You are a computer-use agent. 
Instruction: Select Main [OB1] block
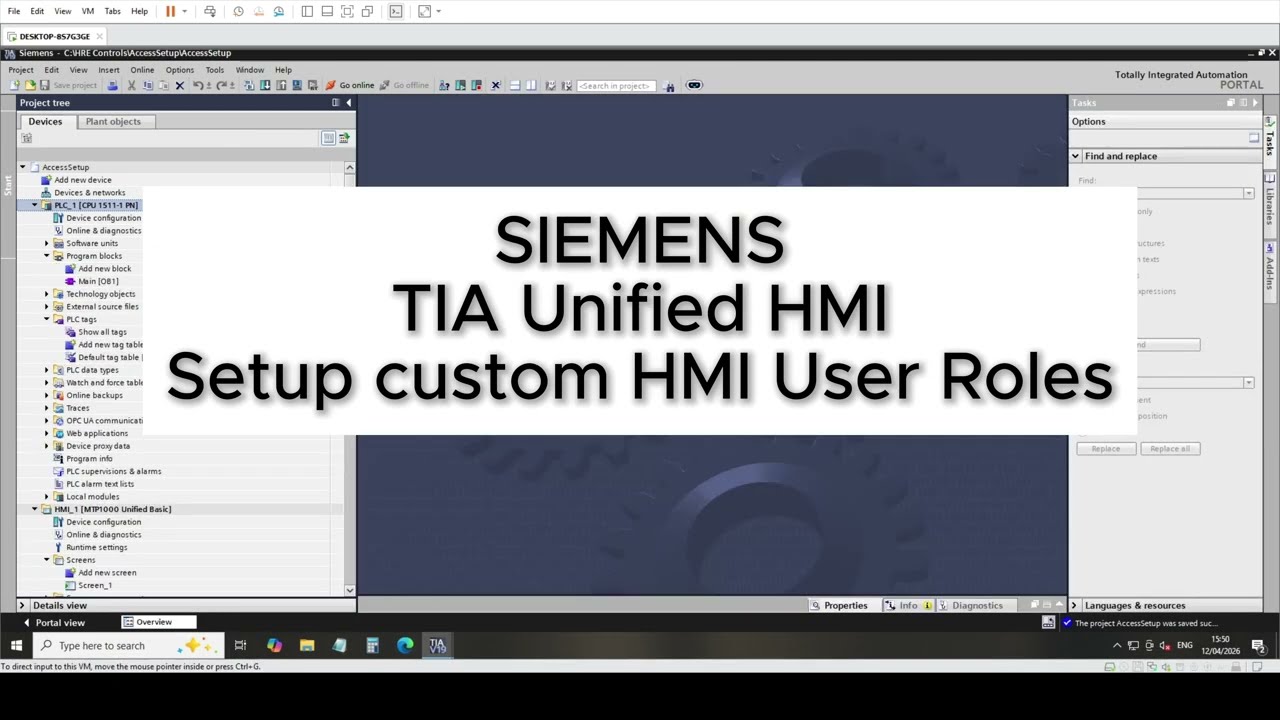98,281
